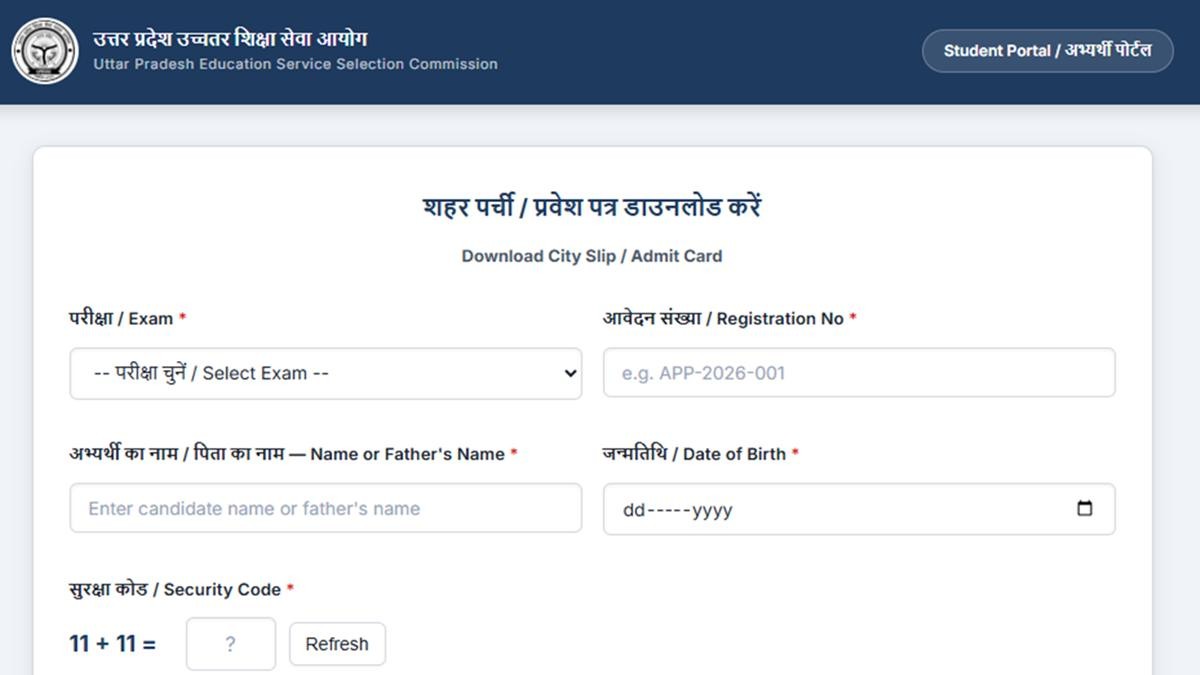Screen dimensions: 1200x675
Task: Click the Download City Slip / Admit Card subtitle
Action: (x=591, y=256)
